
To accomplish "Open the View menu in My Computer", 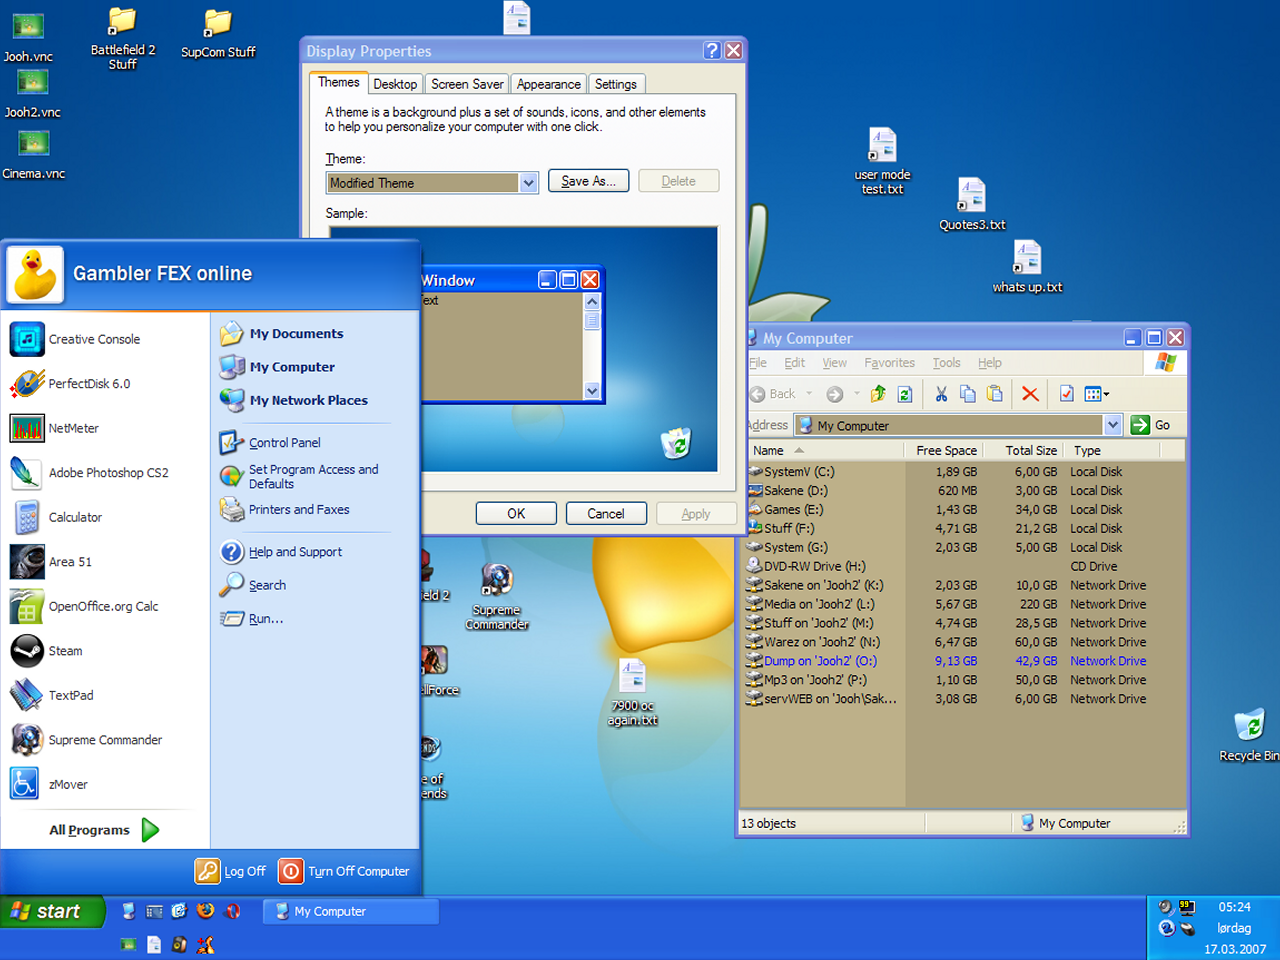I will click(x=834, y=363).
